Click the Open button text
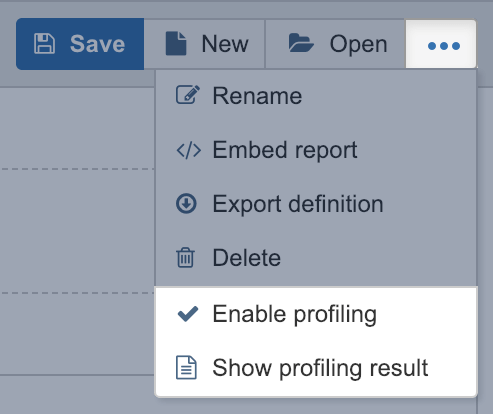 click(x=358, y=44)
